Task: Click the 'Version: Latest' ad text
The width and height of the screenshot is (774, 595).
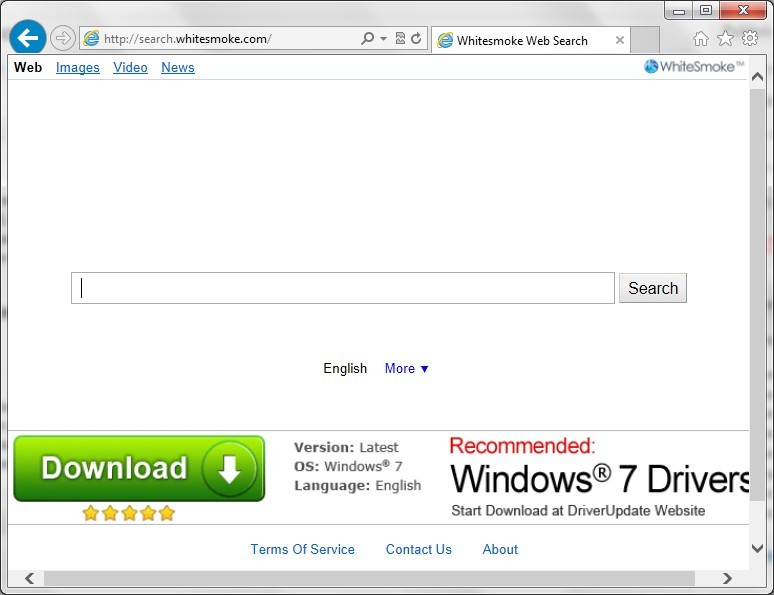Action: click(x=346, y=447)
